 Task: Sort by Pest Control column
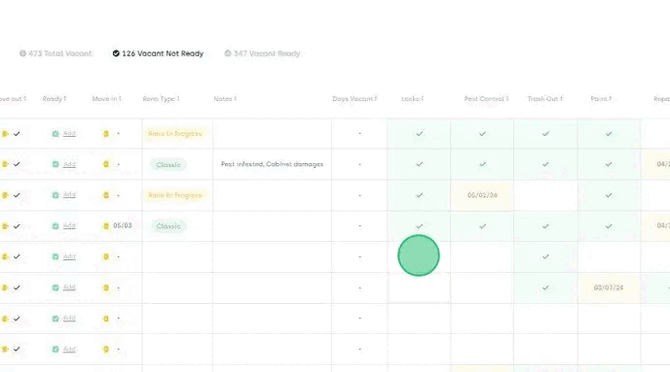click(486, 99)
